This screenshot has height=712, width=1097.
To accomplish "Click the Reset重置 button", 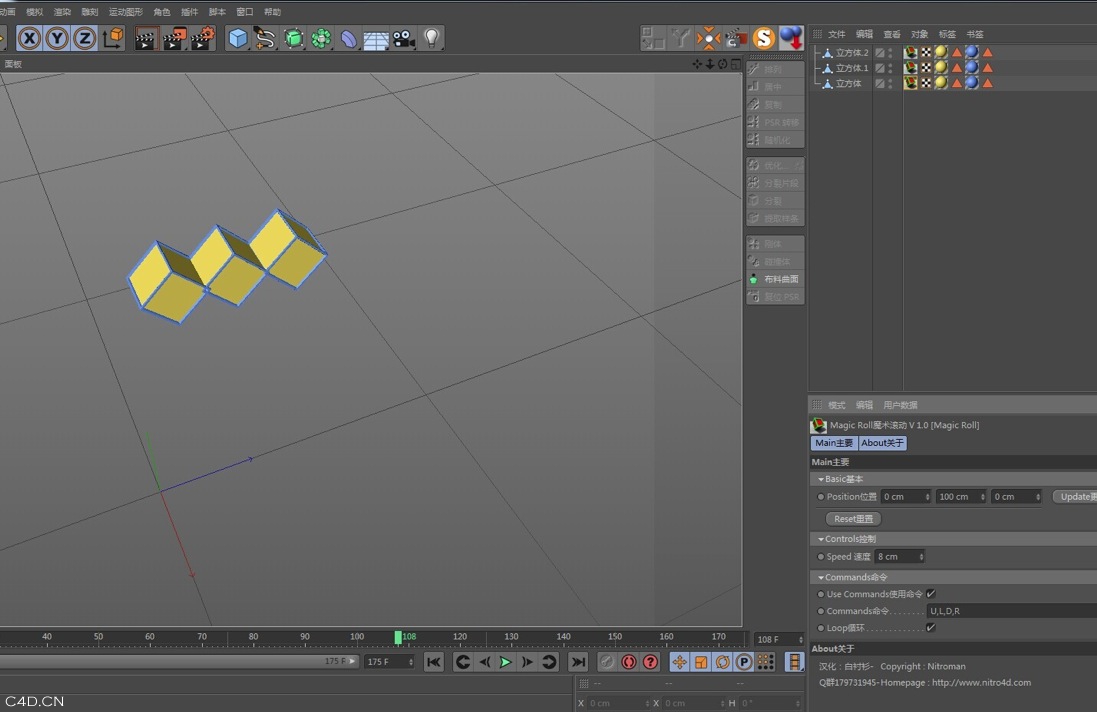I will [851, 518].
